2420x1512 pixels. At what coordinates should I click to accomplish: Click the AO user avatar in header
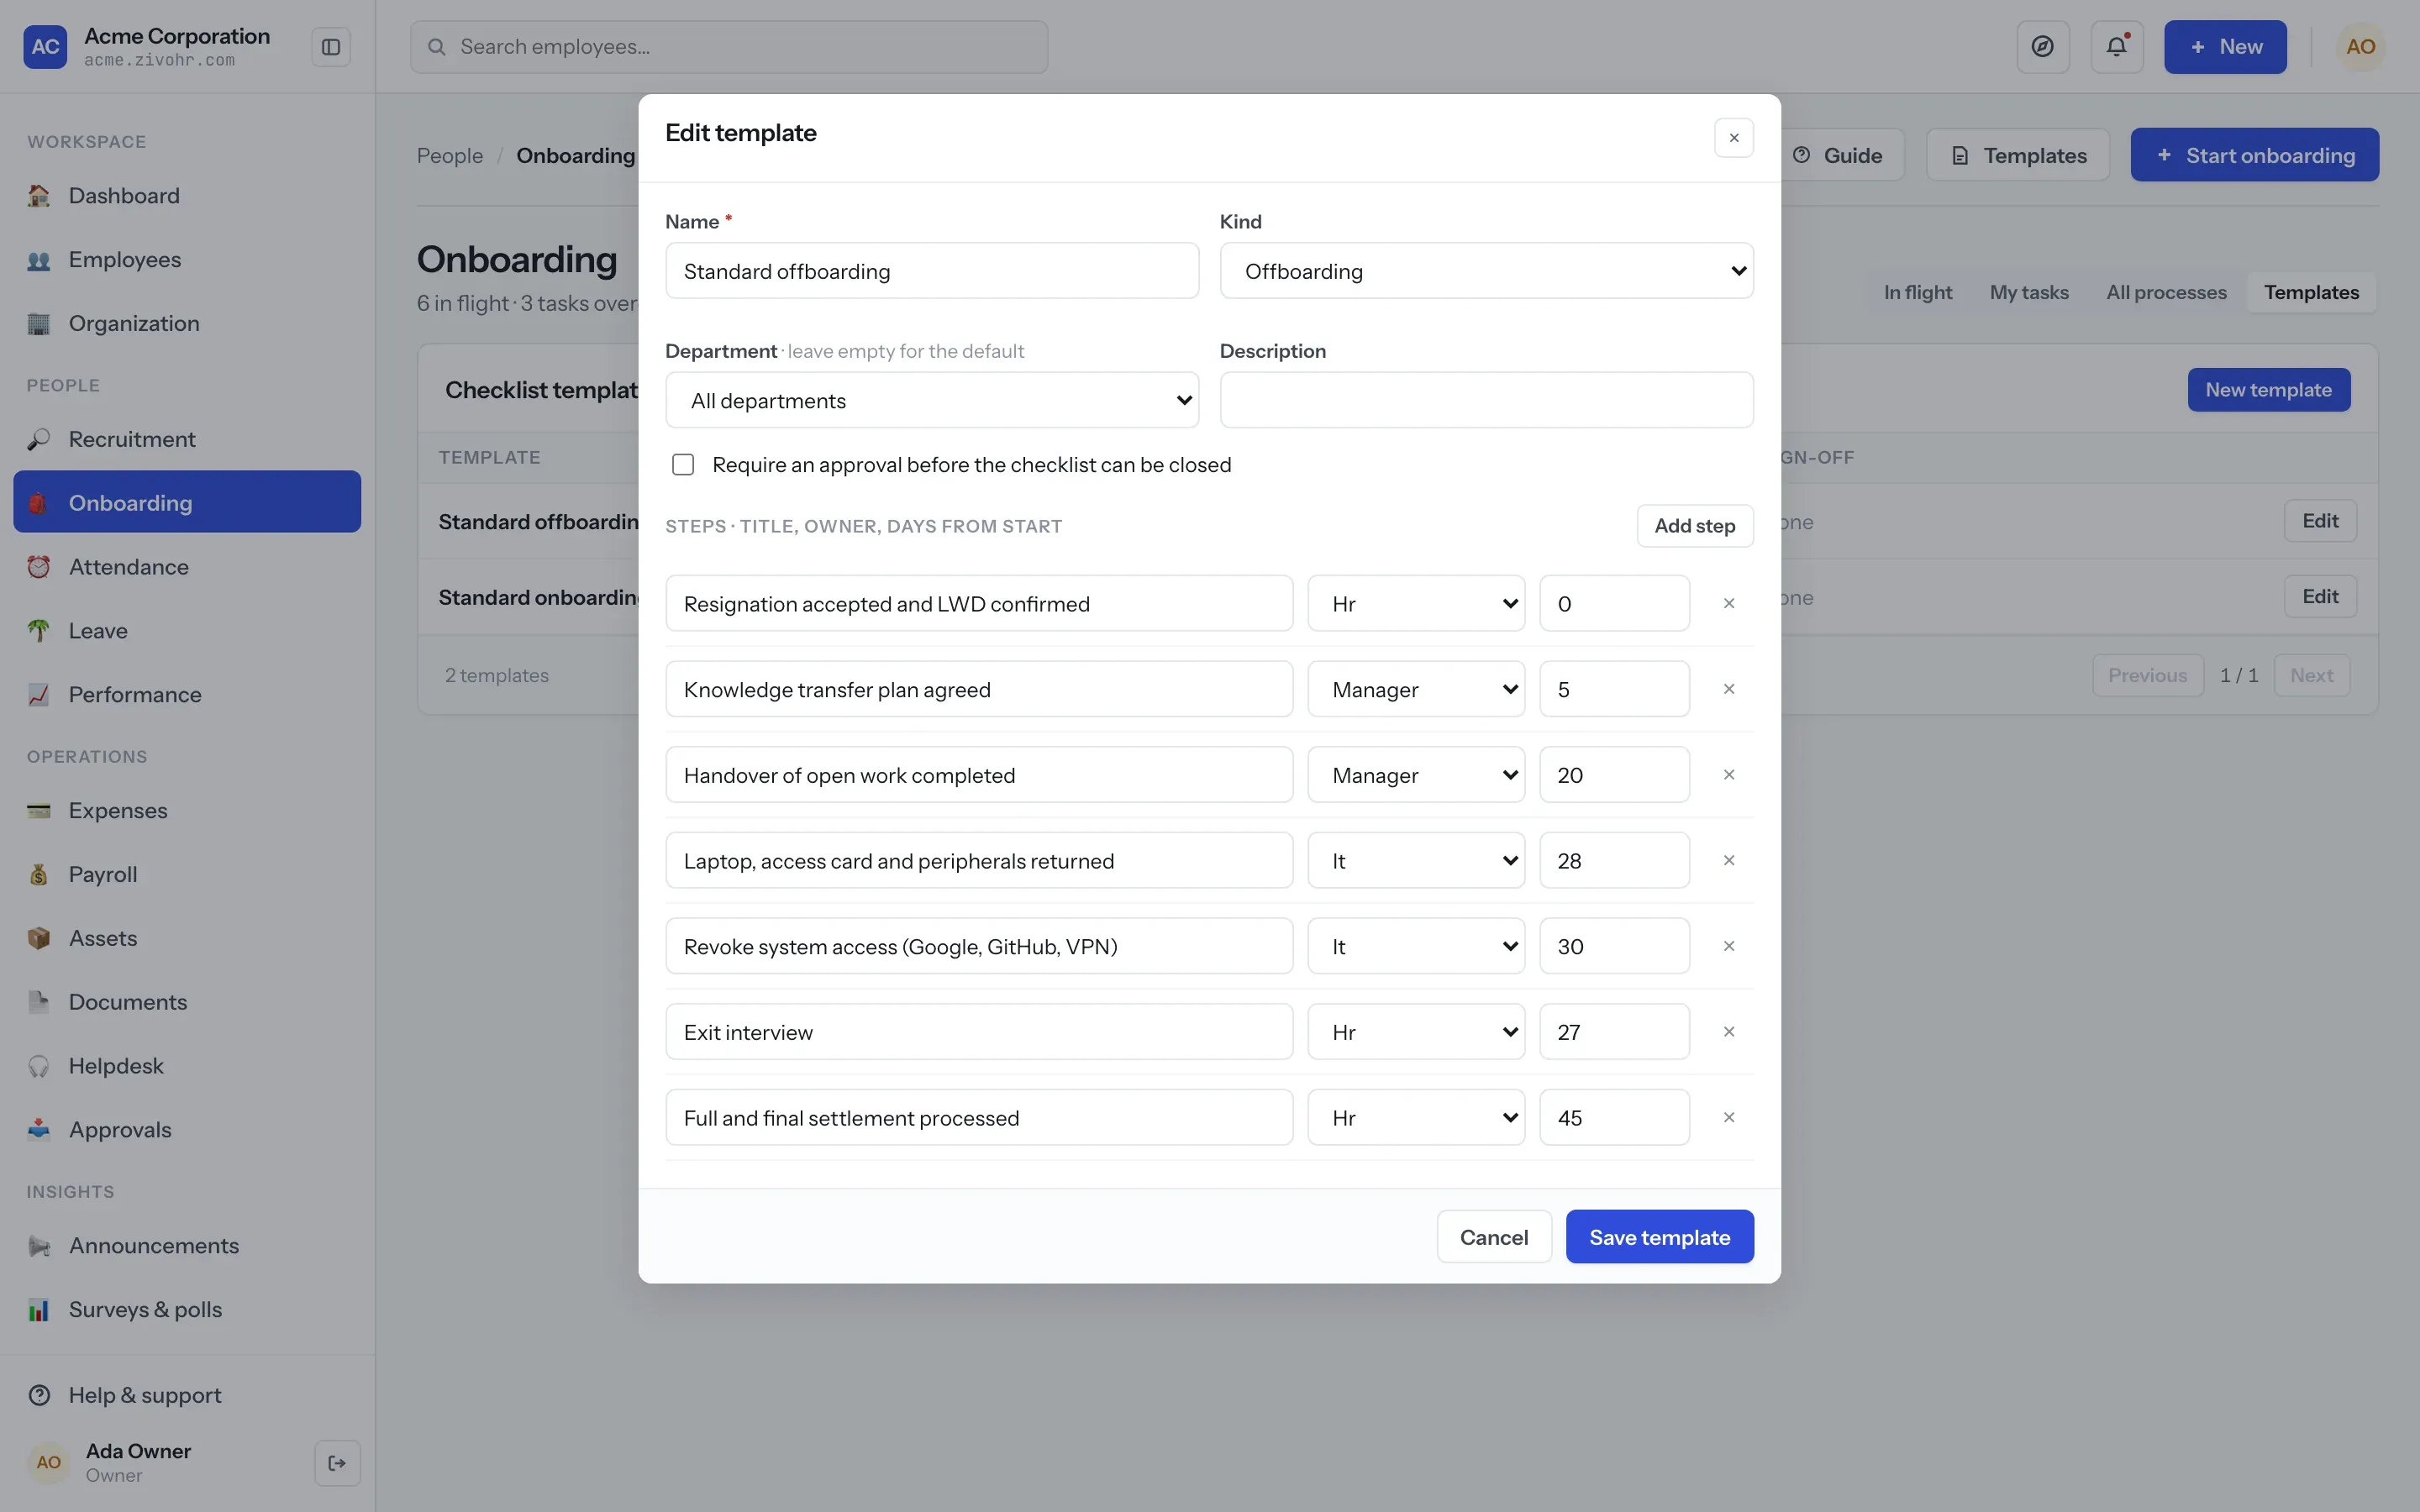(x=2360, y=47)
